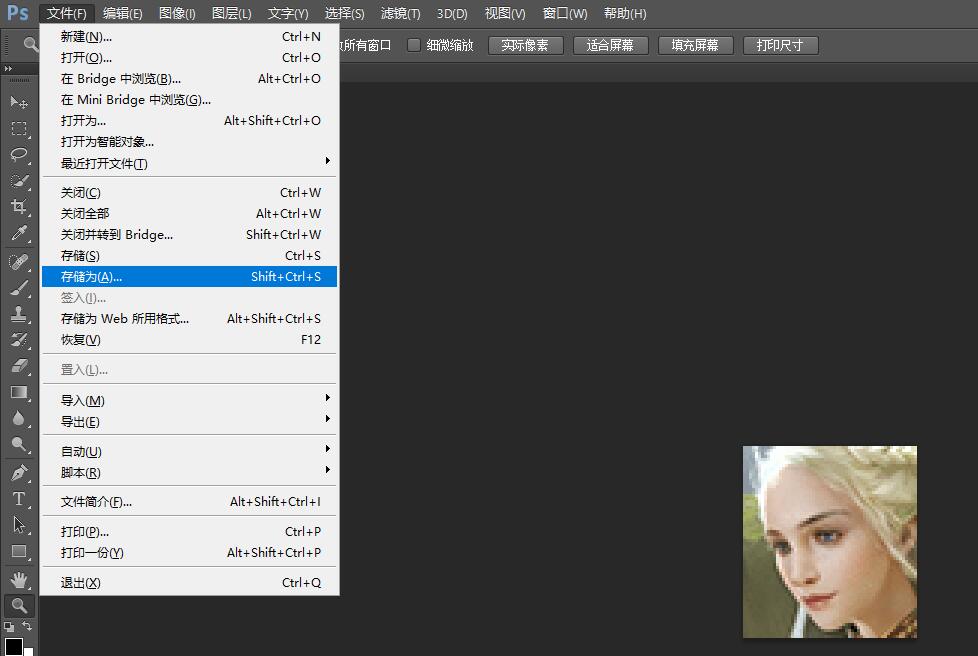Screen dimensions: 978x656
Task: Open the 帮助(H) menu
Action: pos(625,14)
